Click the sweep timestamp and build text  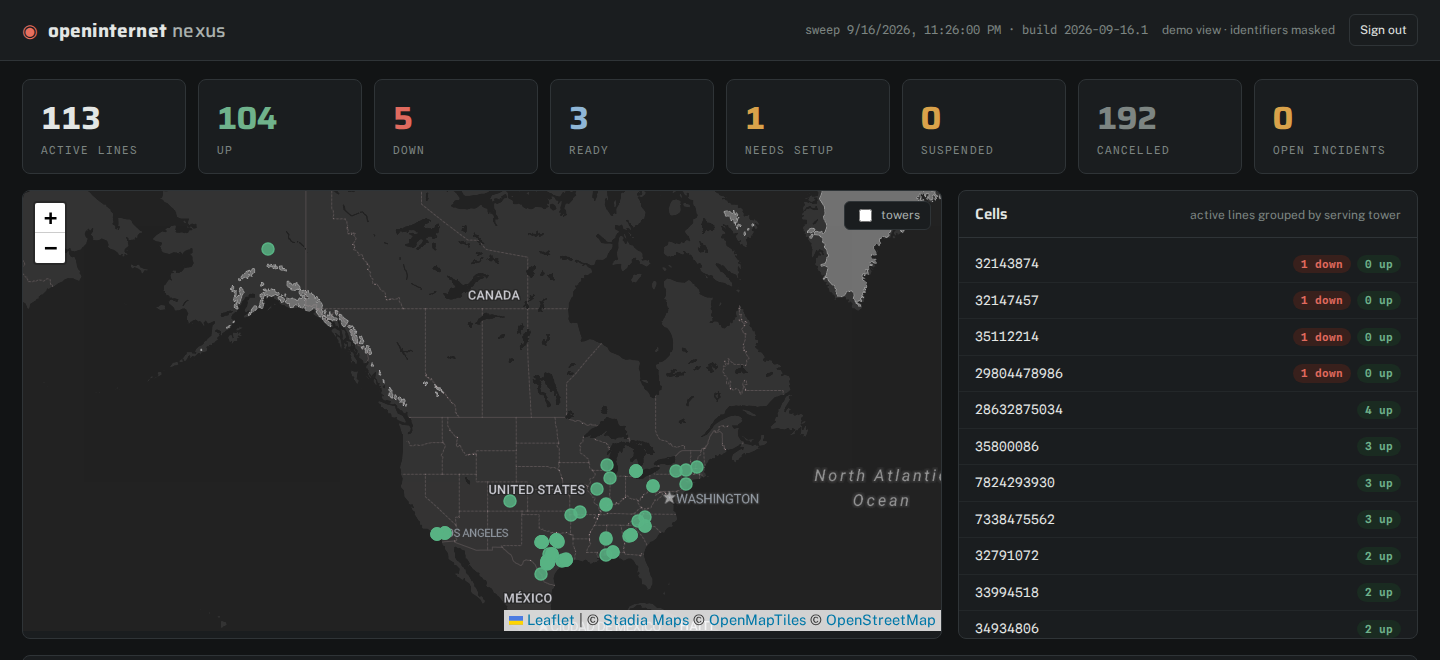point(977,30)
